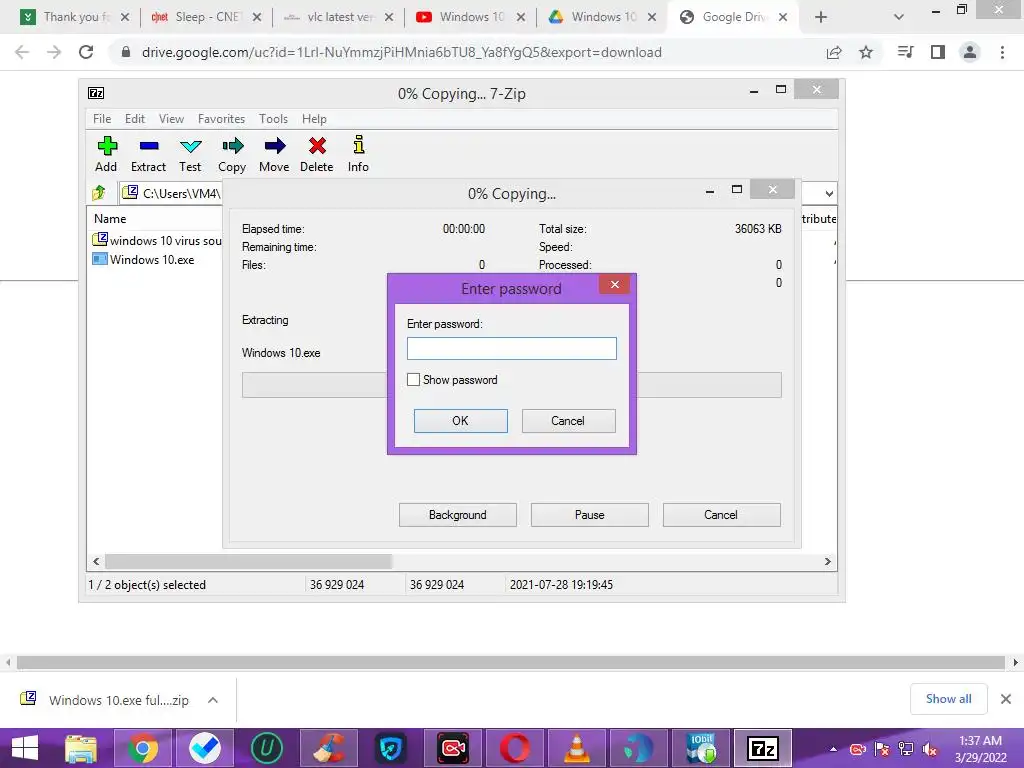
Task: Click the taskbar clock showing 1:37 AM
Action: (x=980, y=749)
